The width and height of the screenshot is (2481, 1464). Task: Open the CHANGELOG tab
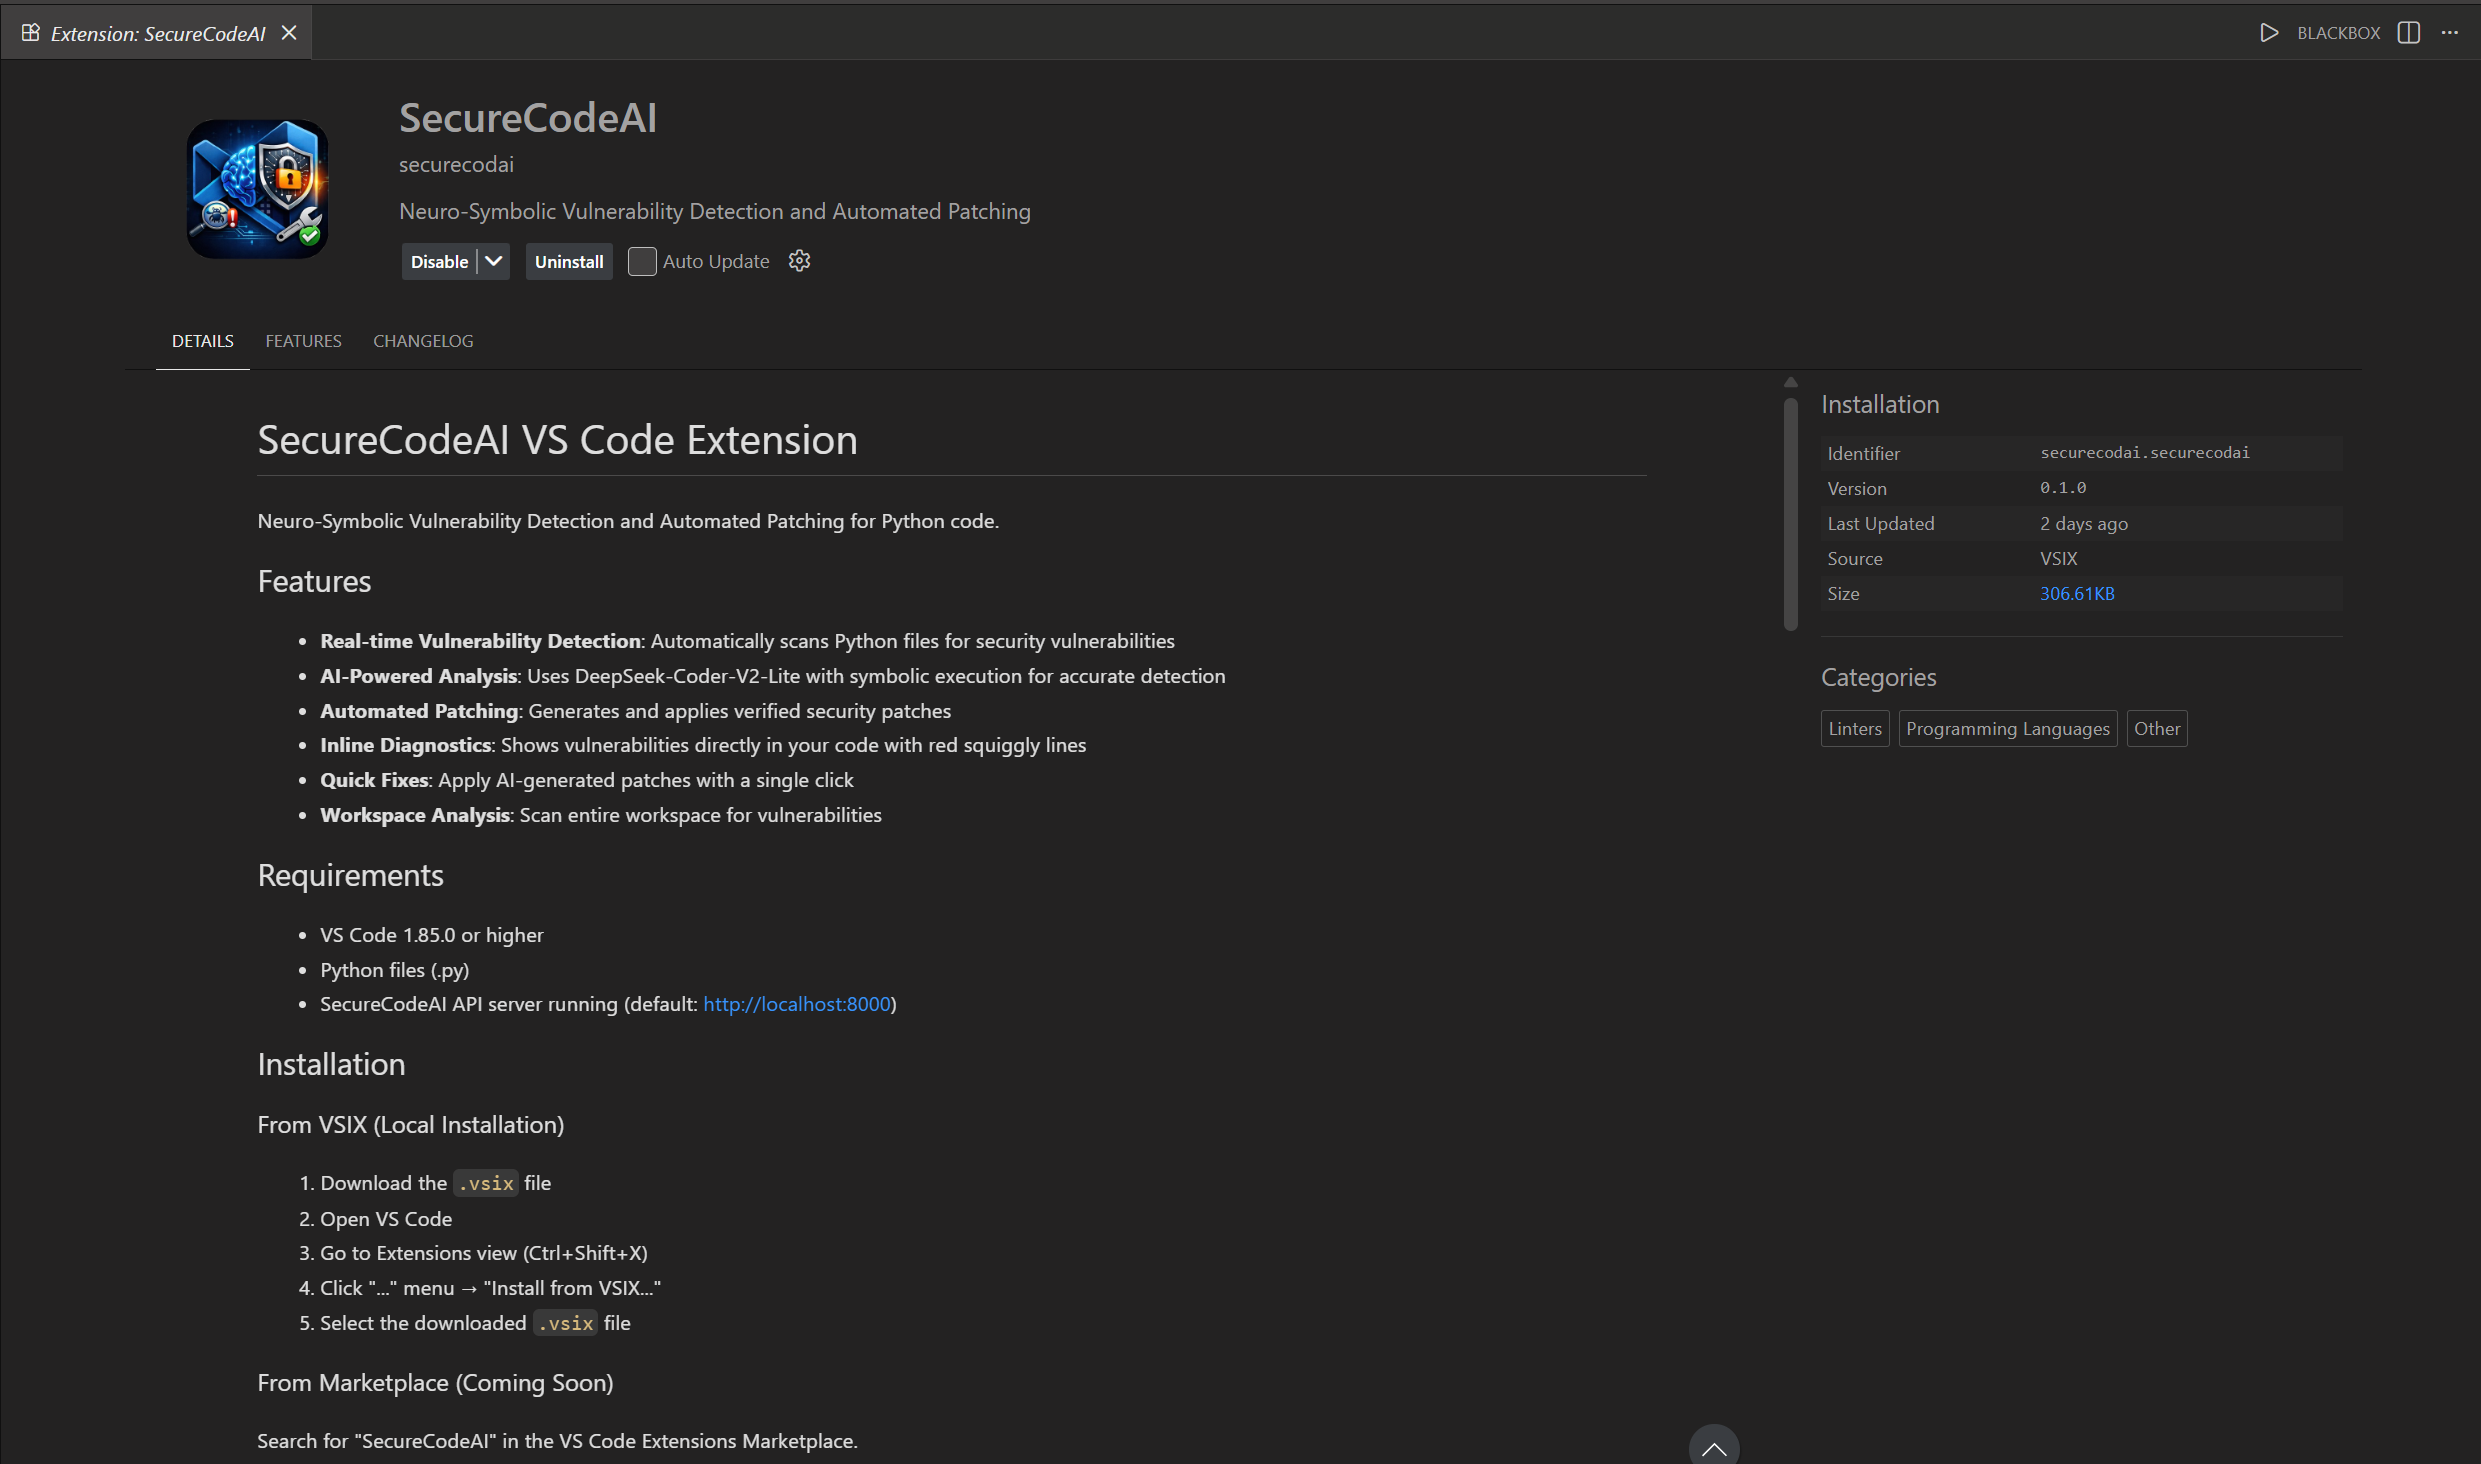[x=423, y=341]
